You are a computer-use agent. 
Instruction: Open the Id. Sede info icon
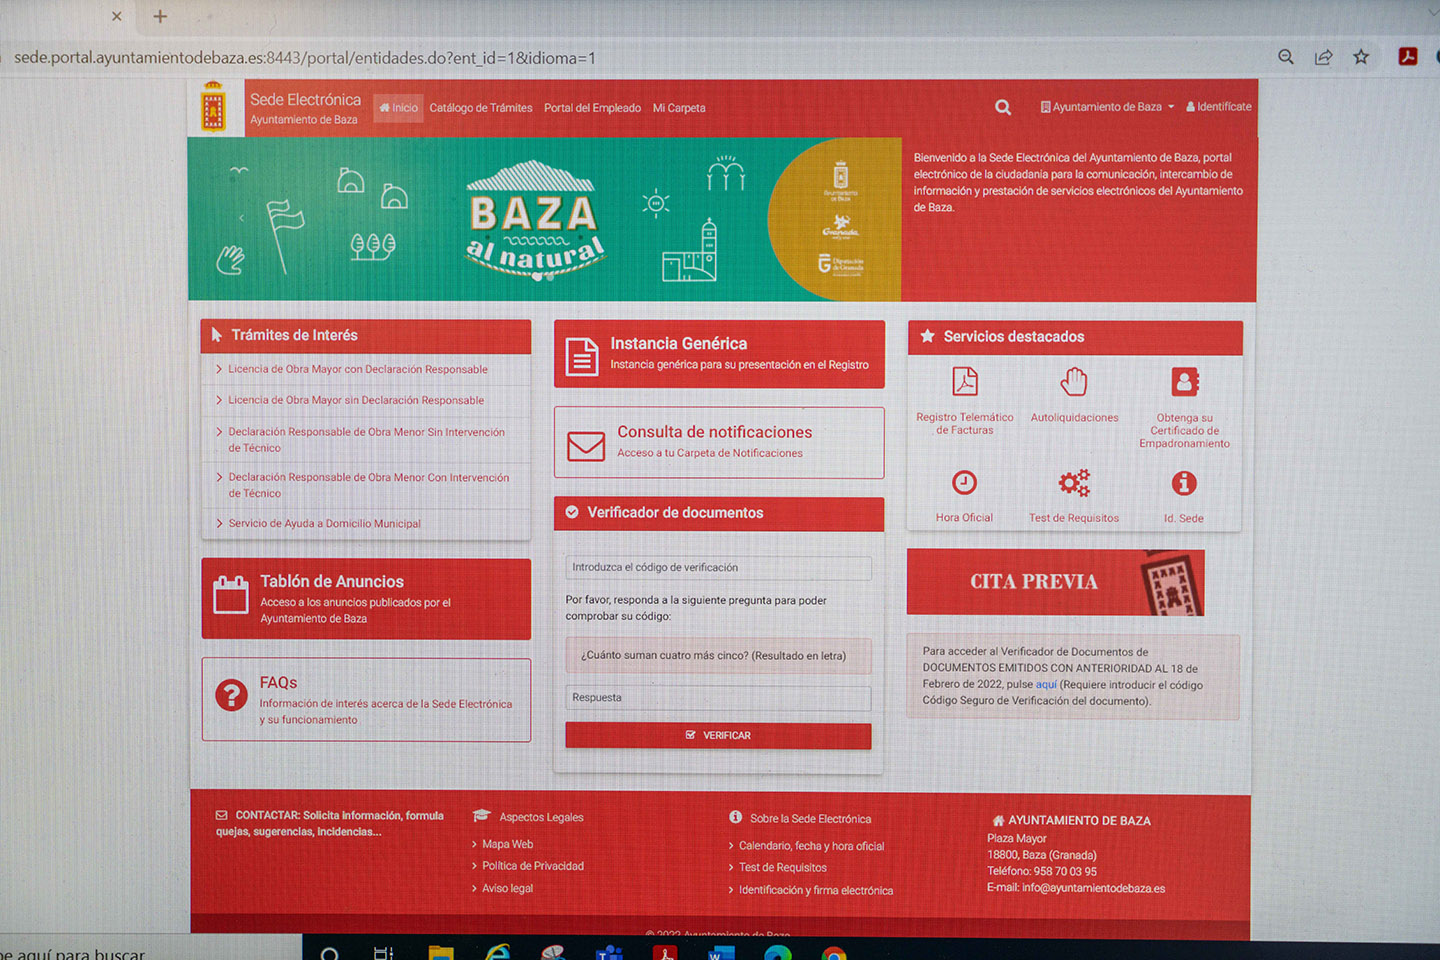tap(1184, 483)
